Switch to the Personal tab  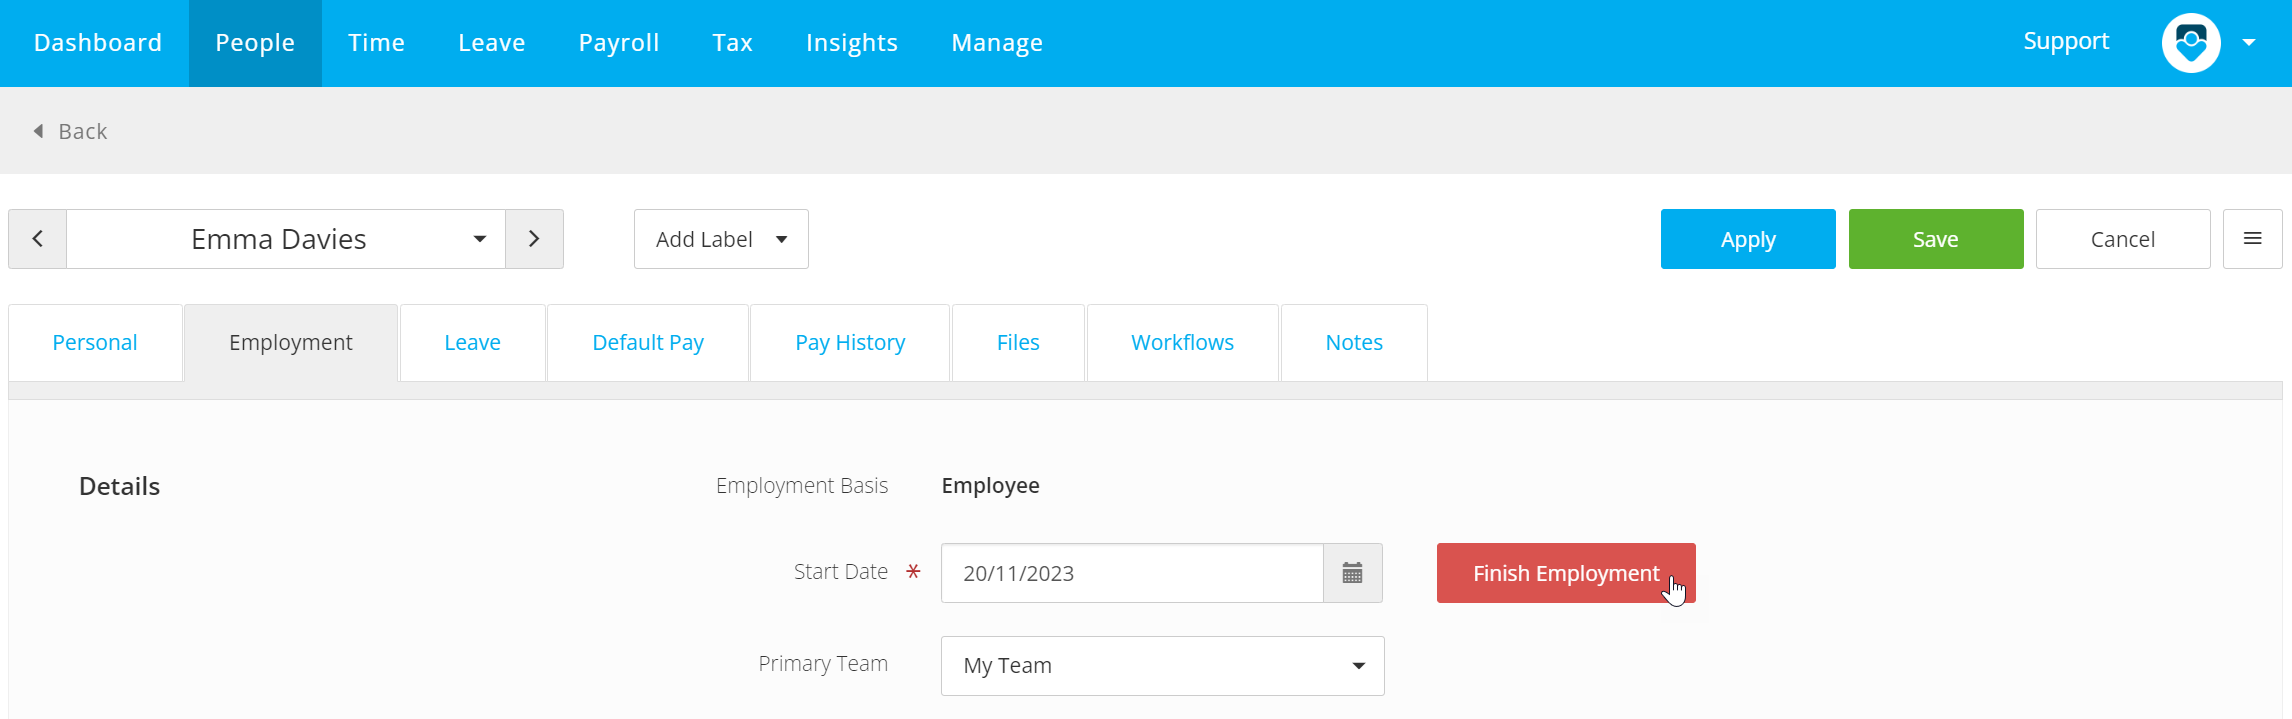point(95,343)
